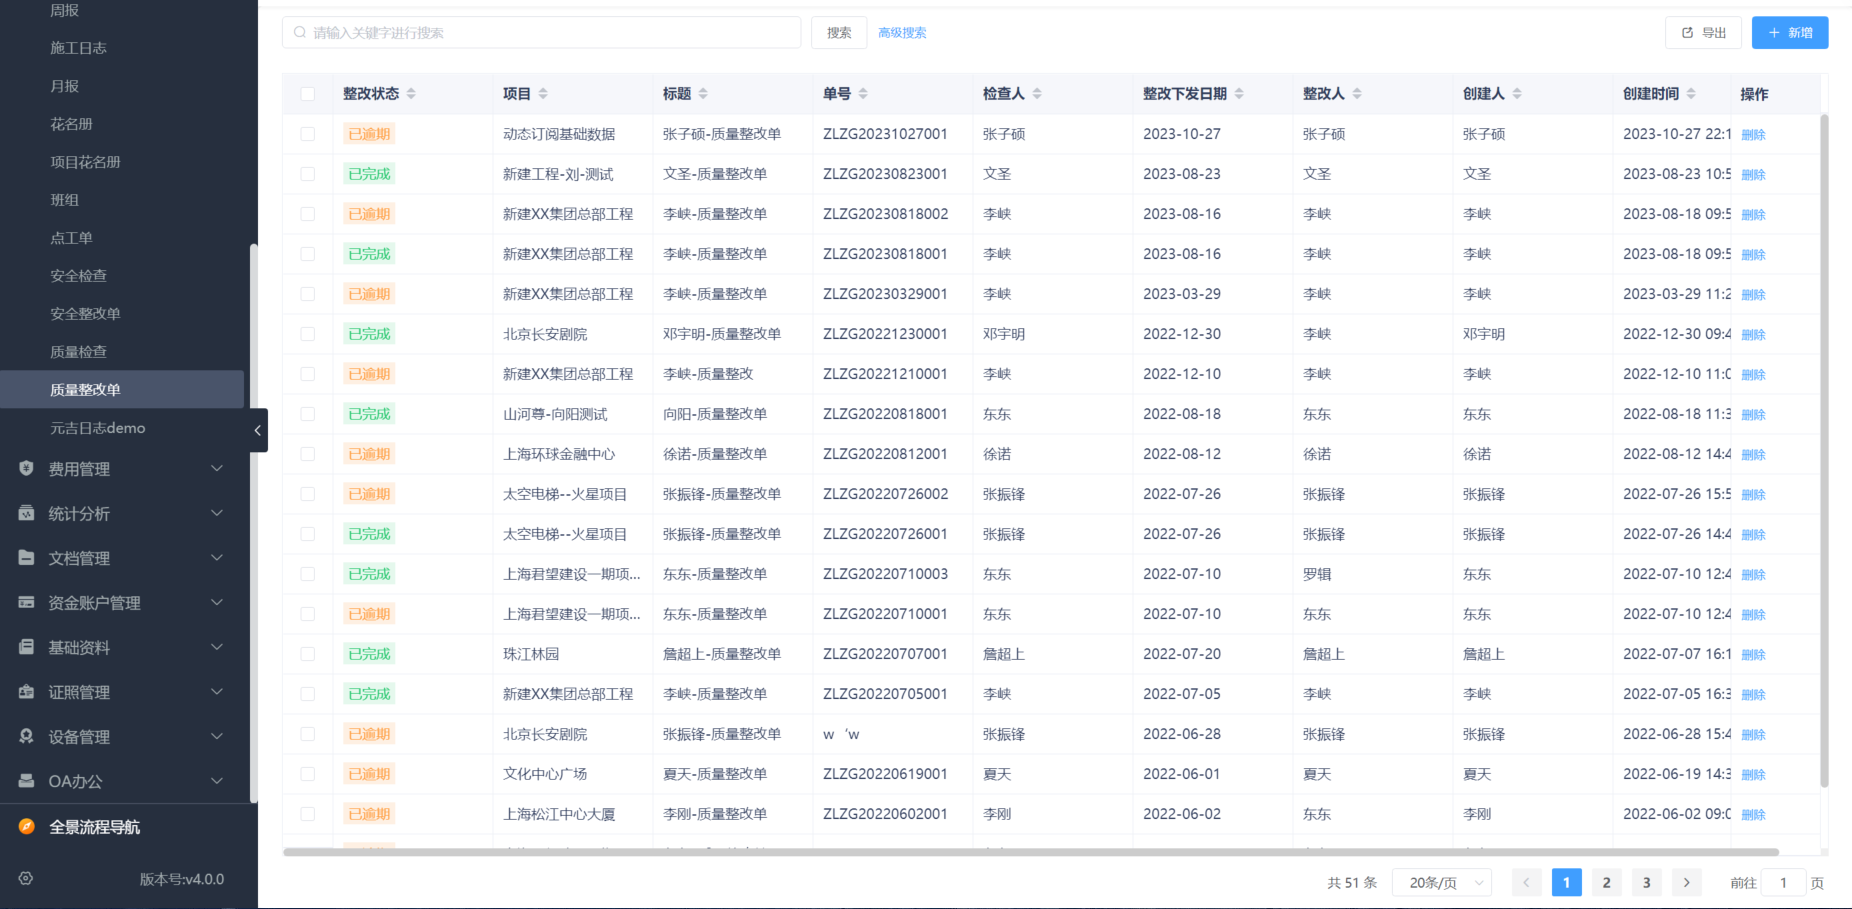Select the 统计分析 chart icon
Viewport: 1852px width, 909px height.
(x=26, y=513)
